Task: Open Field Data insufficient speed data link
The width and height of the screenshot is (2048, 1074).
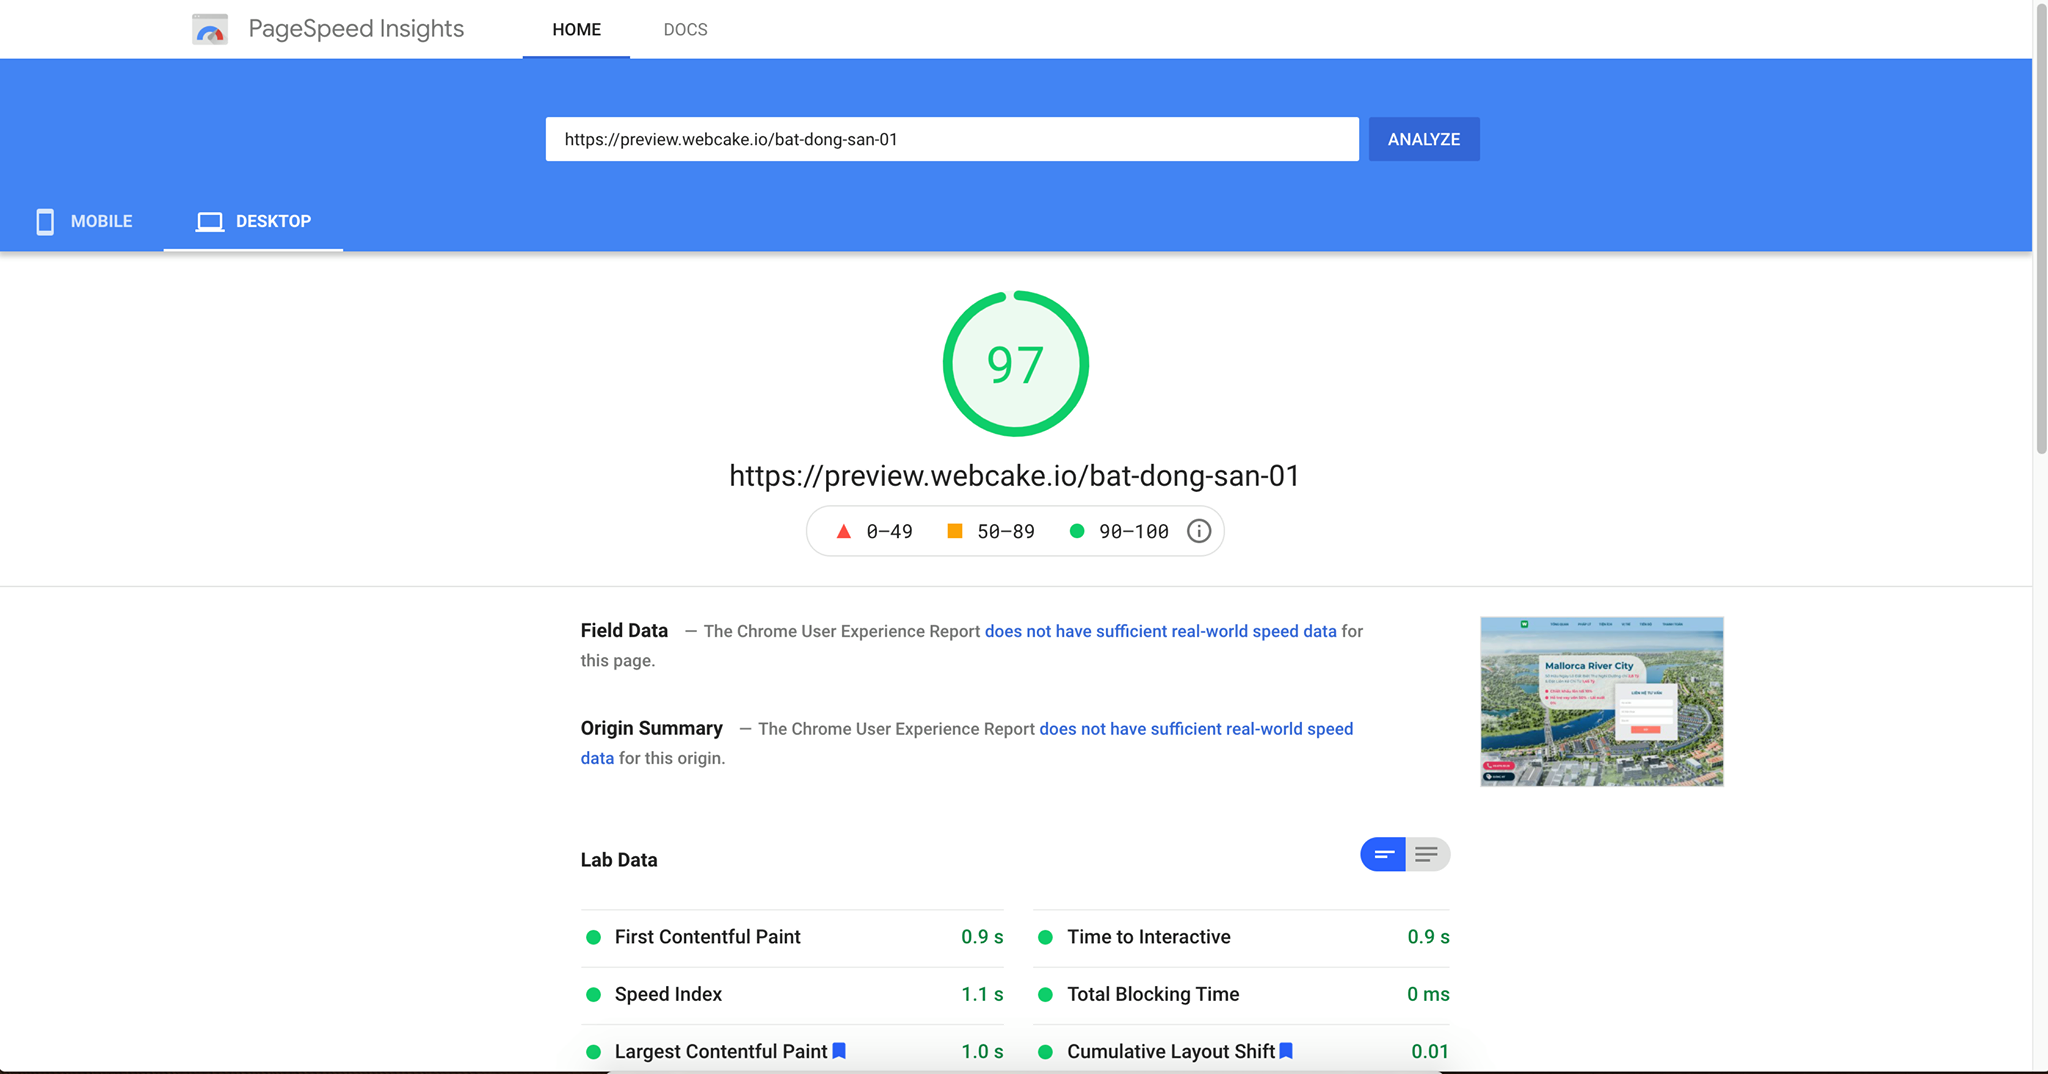Action: (1160, 631)
